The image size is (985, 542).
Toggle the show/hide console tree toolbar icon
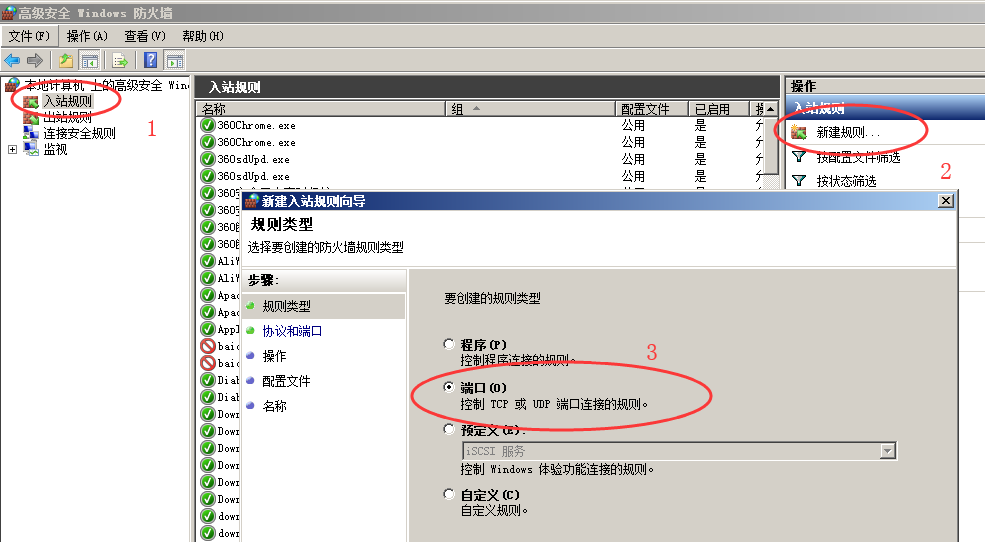pos(89,60)
